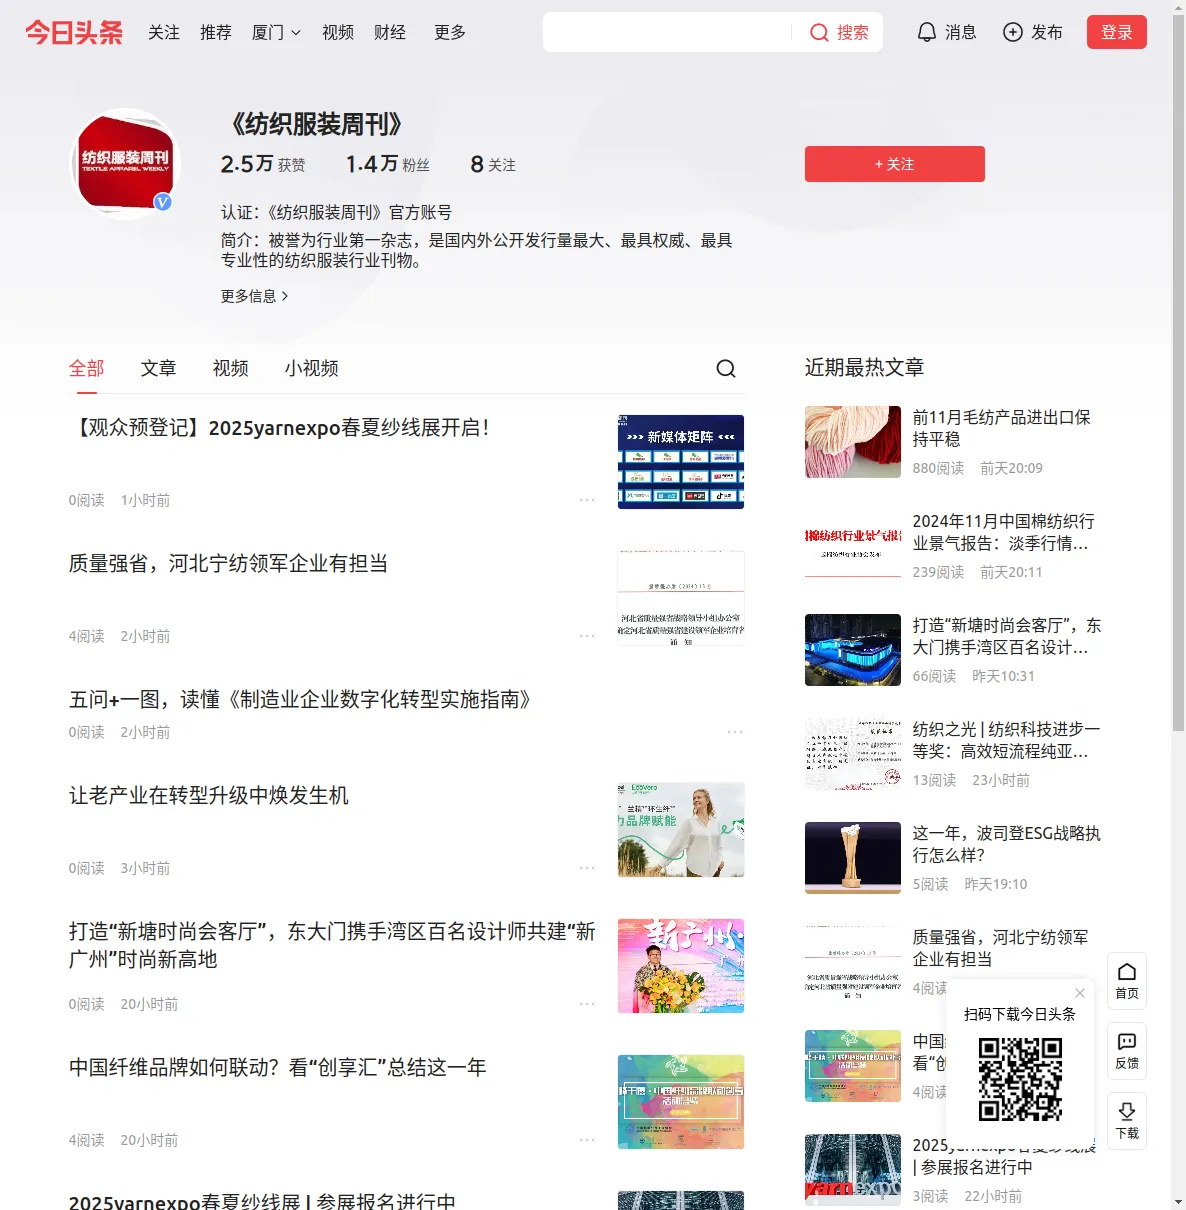Open more options for 2025yarnexpo观众预登记 article
Image resolution: width=1186 pixels, height=1210 pixels.
pos(587,500)
